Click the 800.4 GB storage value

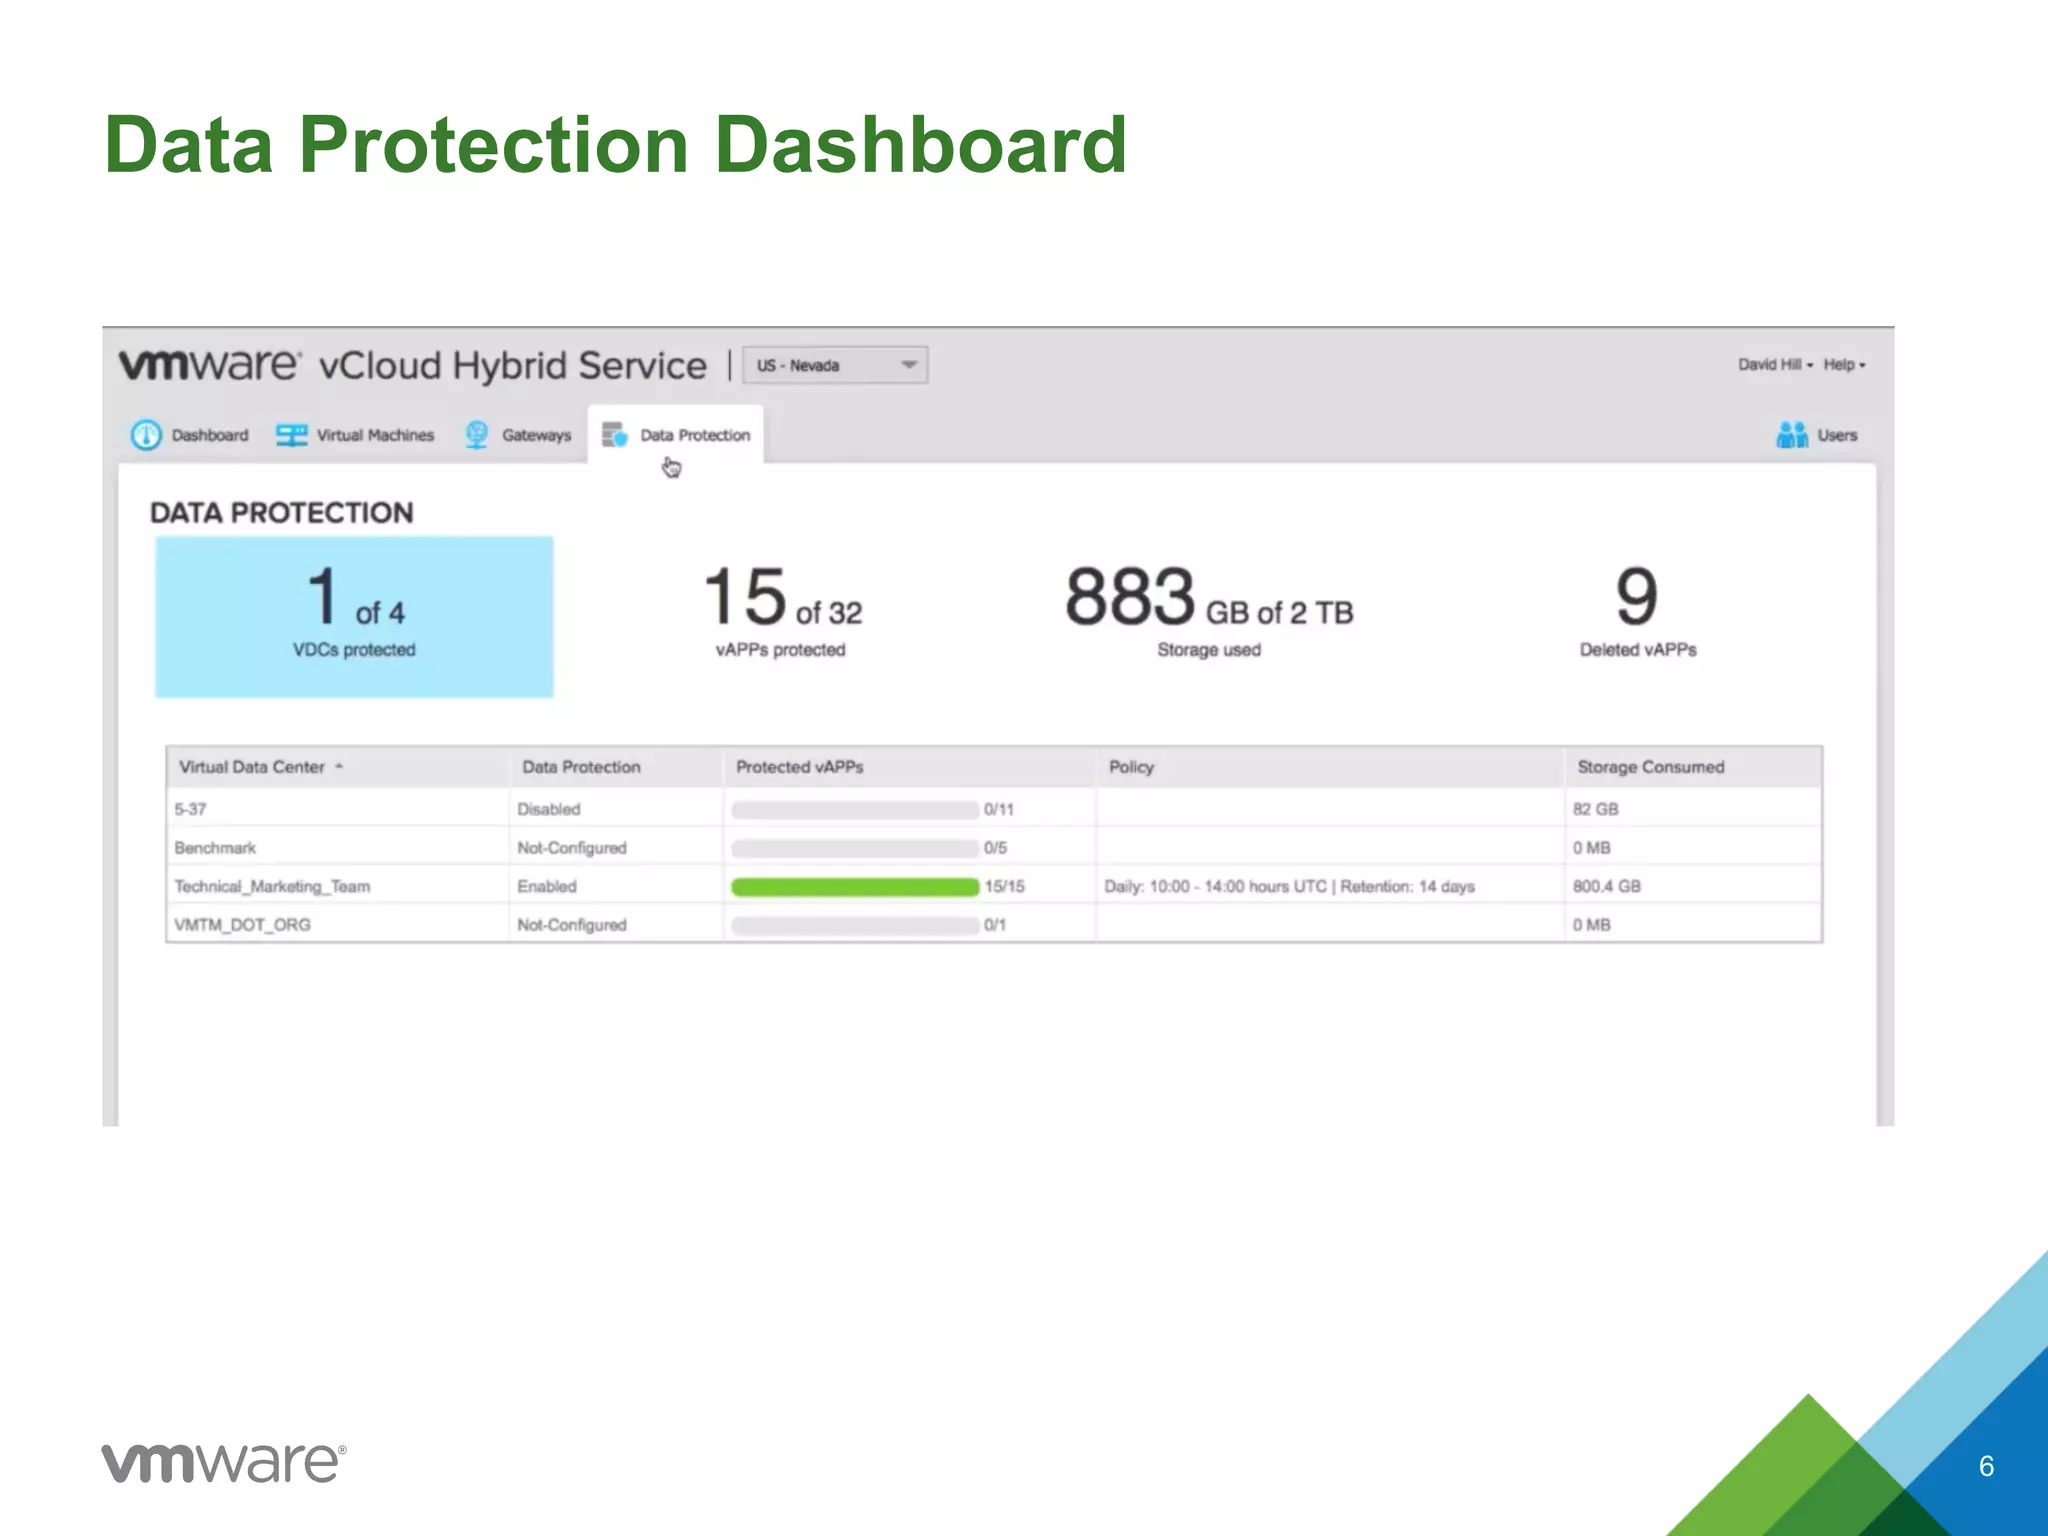click(x=1606, y=886)
